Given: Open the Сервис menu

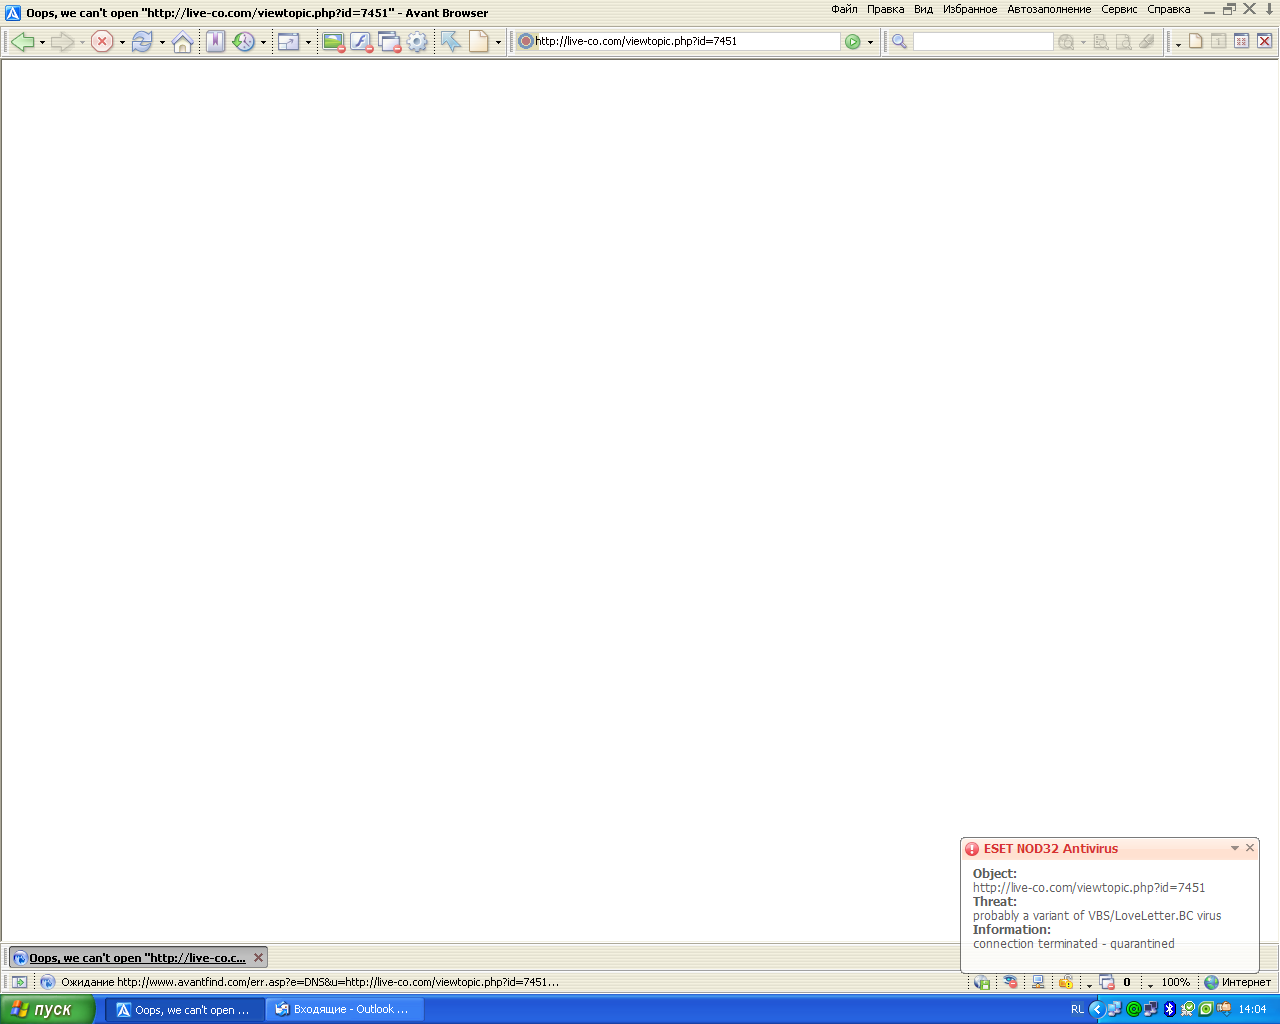Looking at the screenshot, I should click(1119, 9).
